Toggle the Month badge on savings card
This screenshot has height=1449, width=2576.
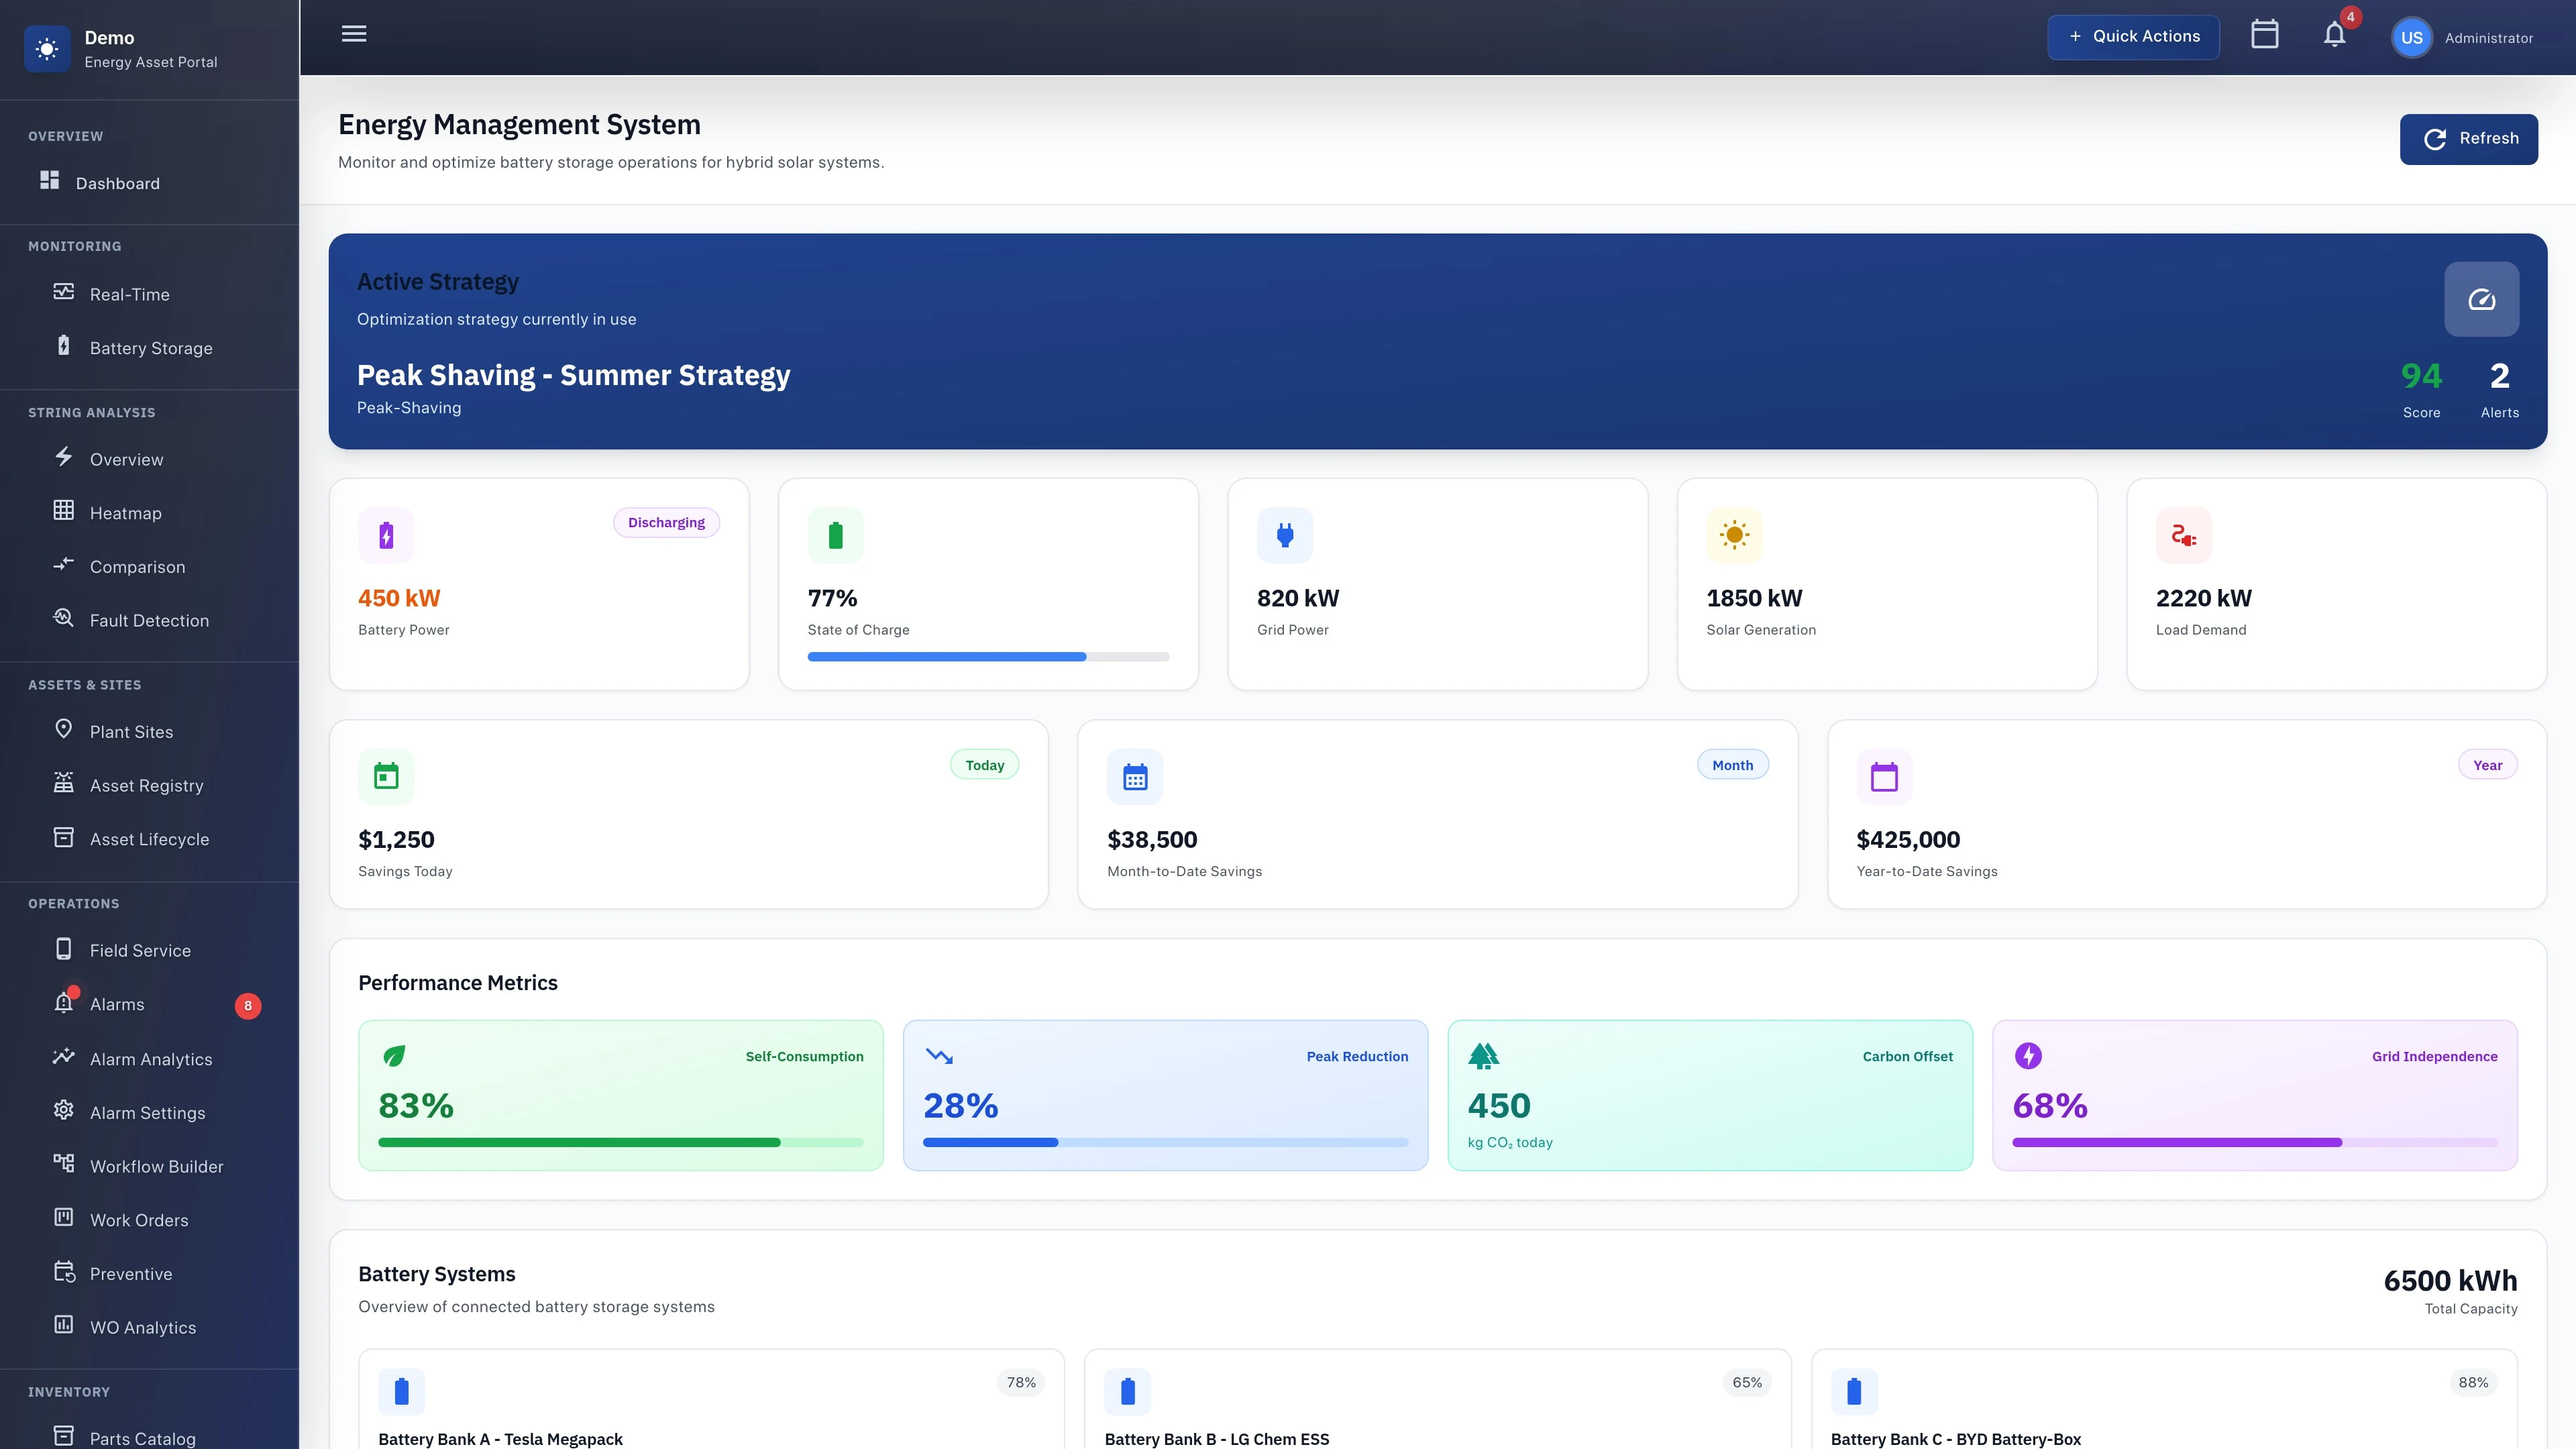(x=1732, y=764)
